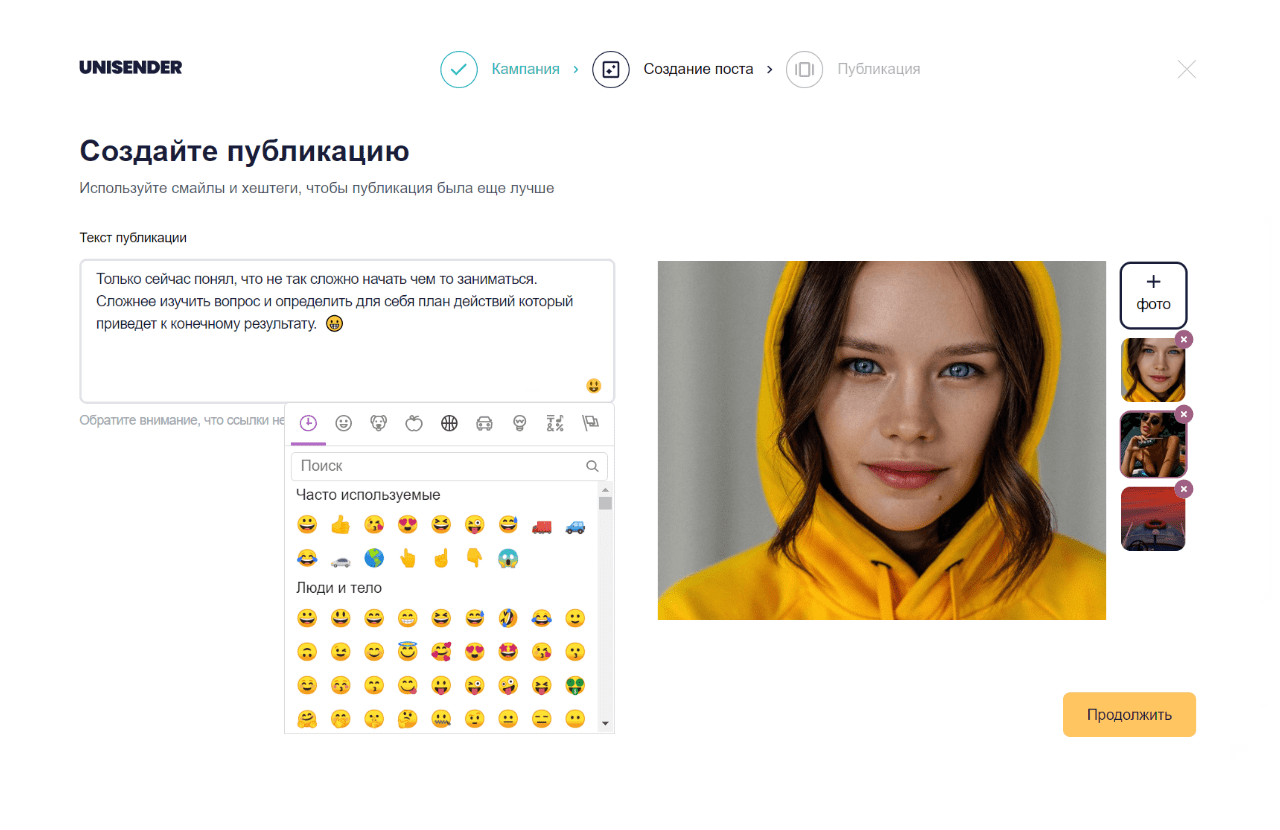Click the large preview photo
The height and width of the screenshot is (830, 1280).
[x=882, y=440]
